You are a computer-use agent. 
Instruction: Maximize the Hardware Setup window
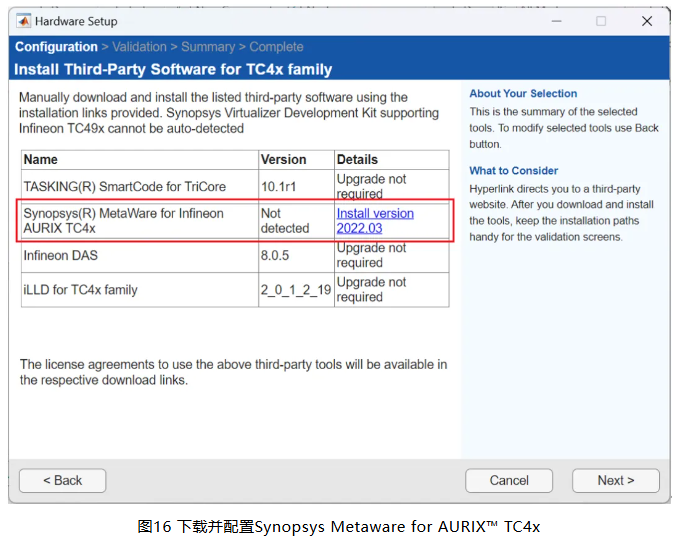coord(601,21)
